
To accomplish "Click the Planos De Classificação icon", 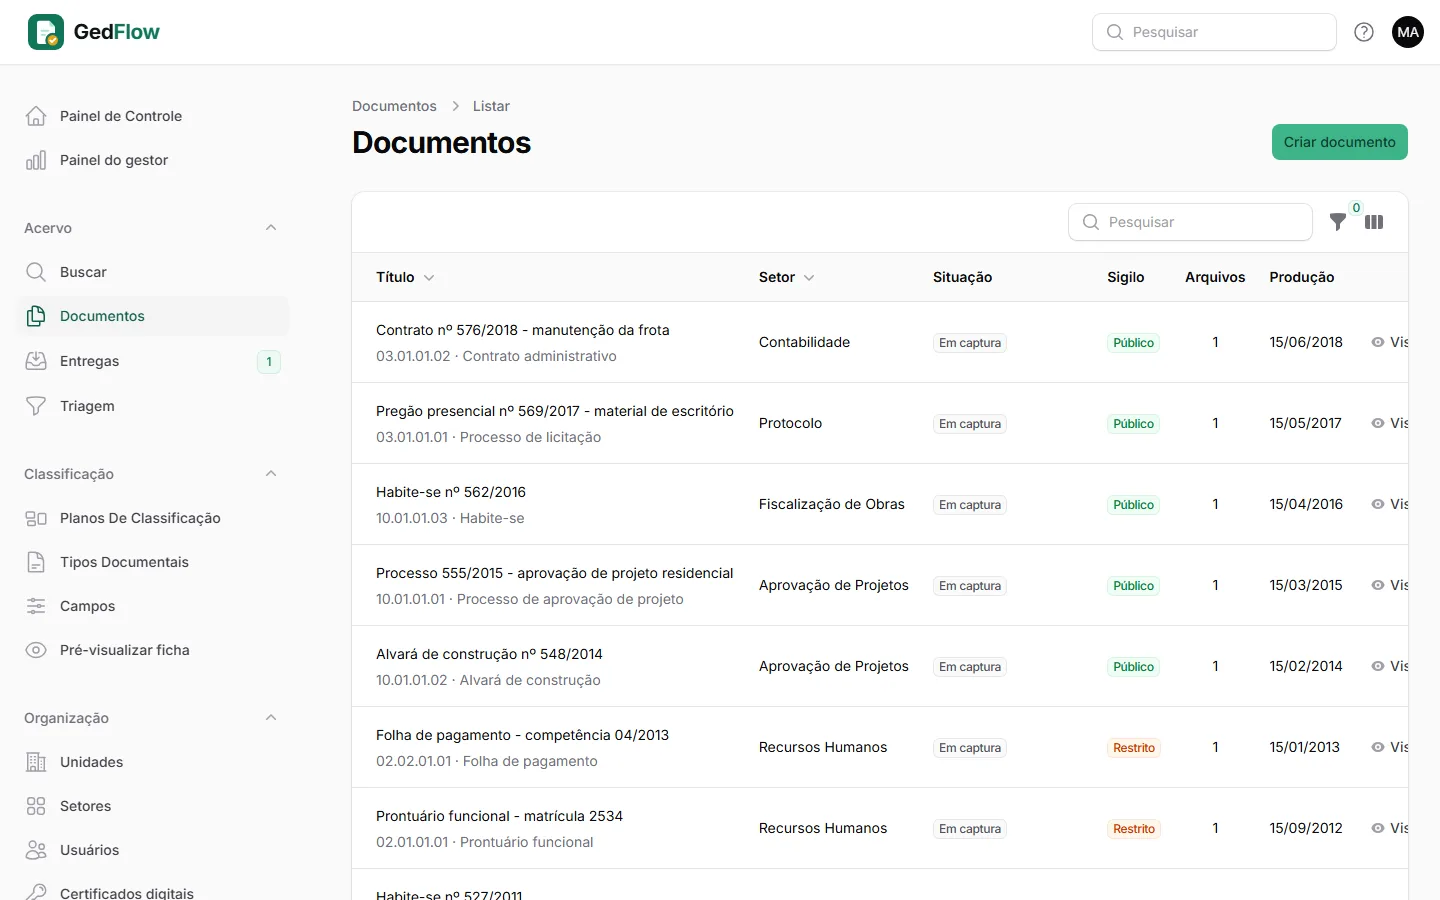I will [36, 518].
